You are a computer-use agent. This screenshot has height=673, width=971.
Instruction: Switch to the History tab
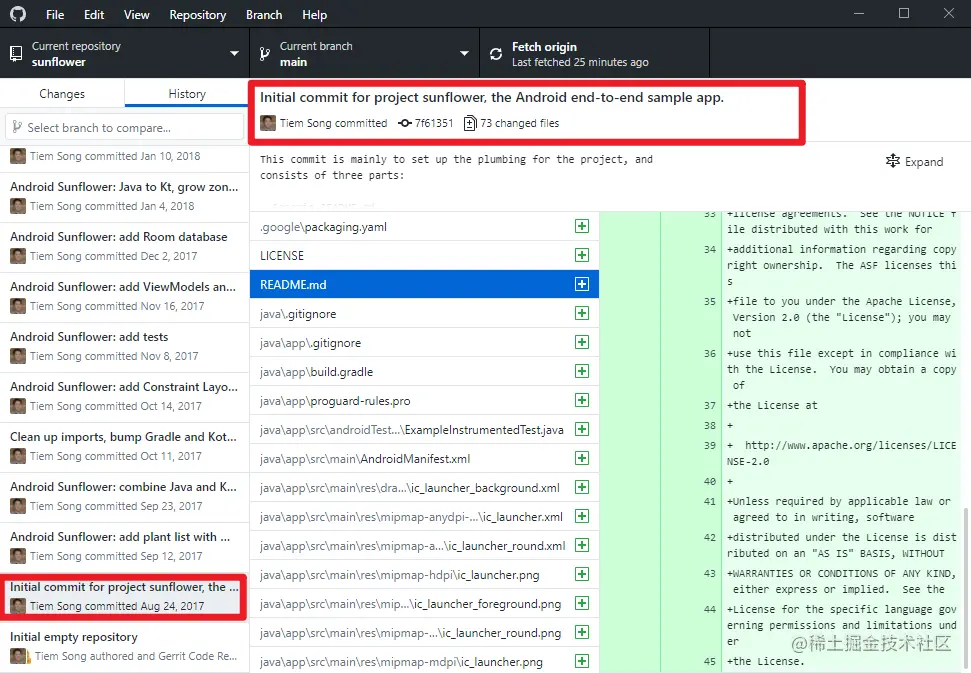[186, 93]
